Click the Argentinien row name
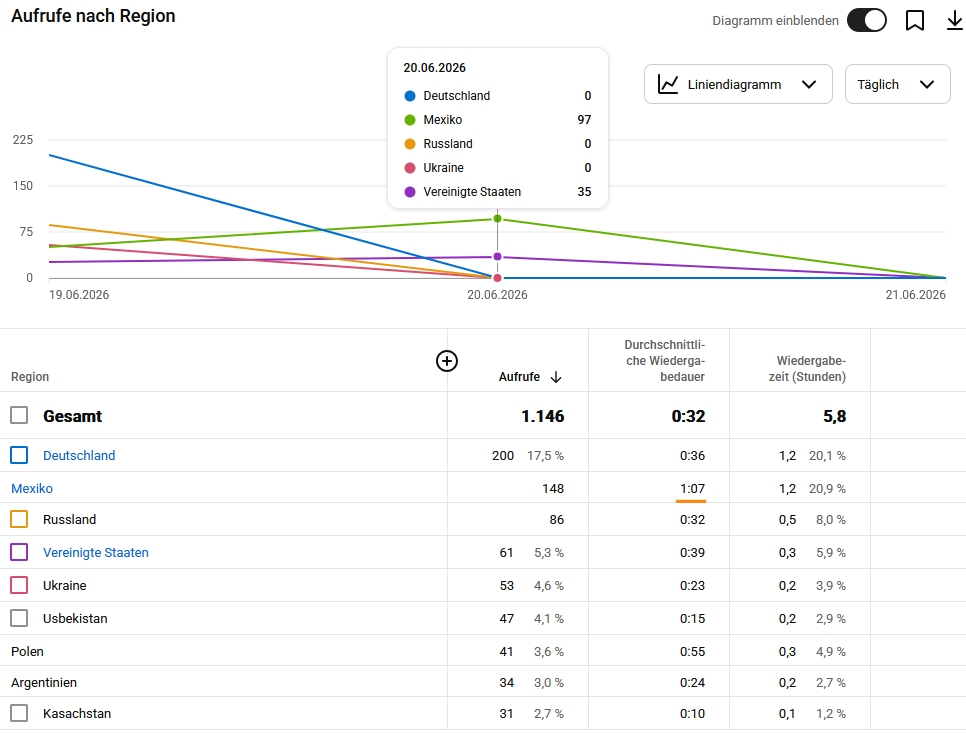Screen dimensions: 966x733 click(44, 682)
